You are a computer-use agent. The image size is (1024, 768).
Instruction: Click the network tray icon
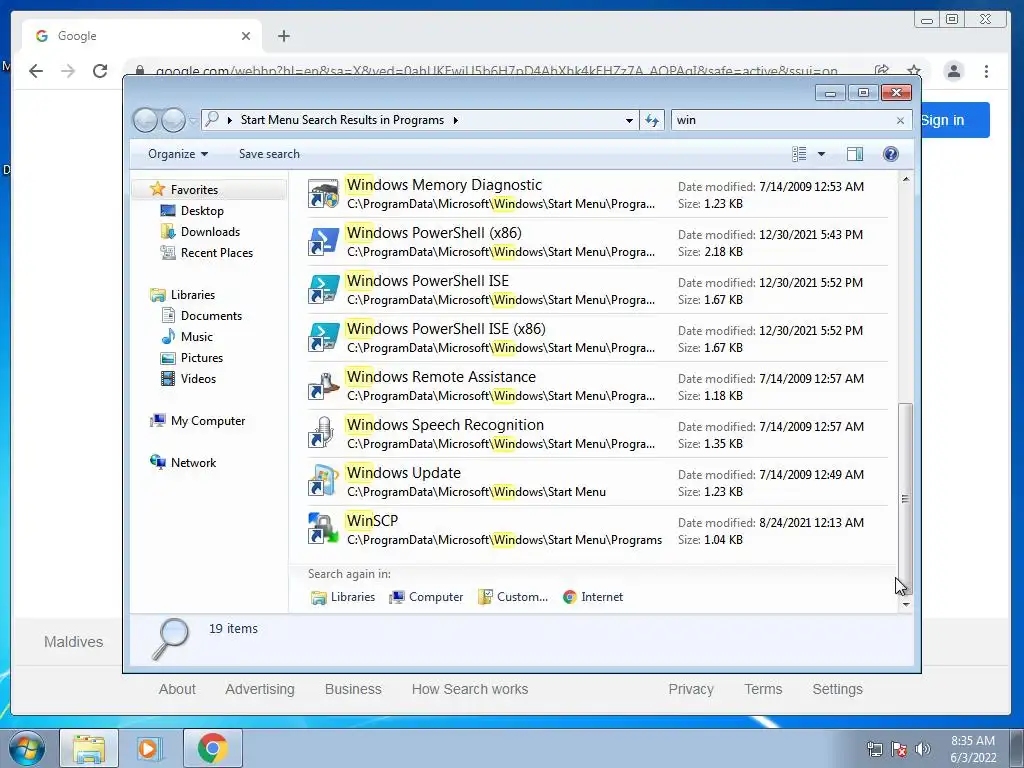(x=874, y=749)
